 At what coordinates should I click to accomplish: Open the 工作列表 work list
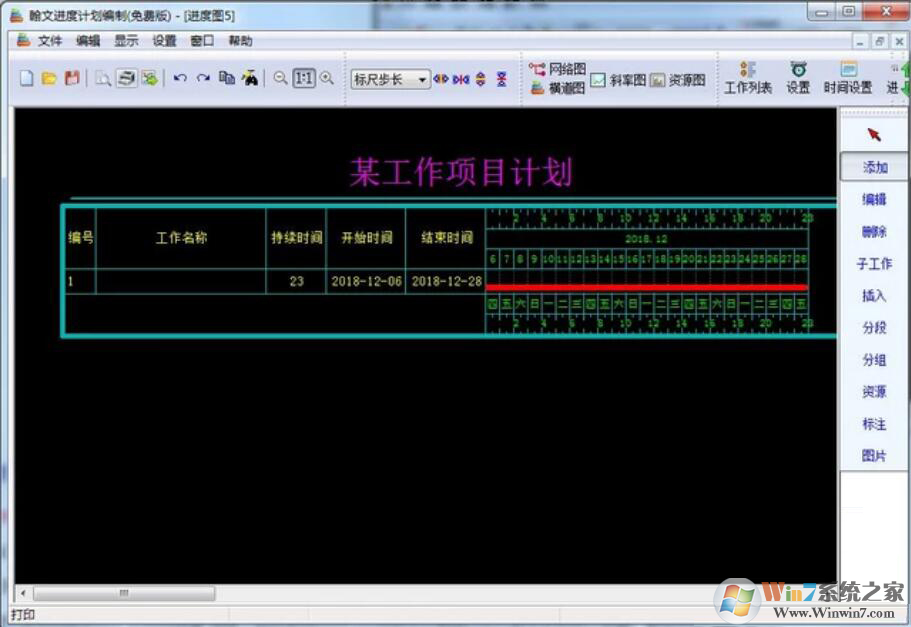[748, 77]
